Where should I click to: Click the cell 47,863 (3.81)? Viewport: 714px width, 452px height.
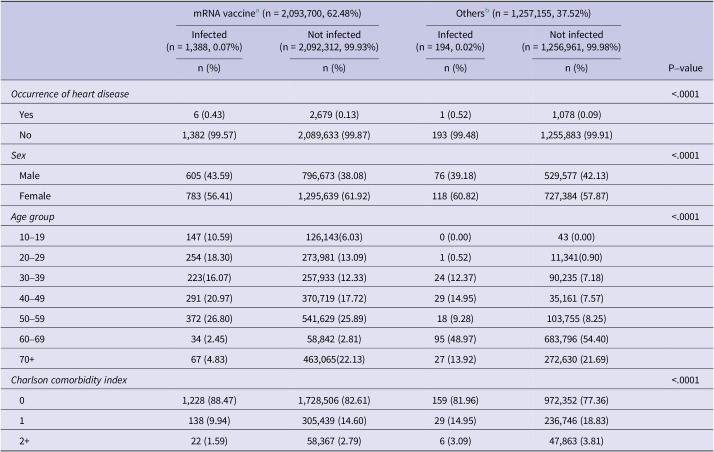pos(576,441)
